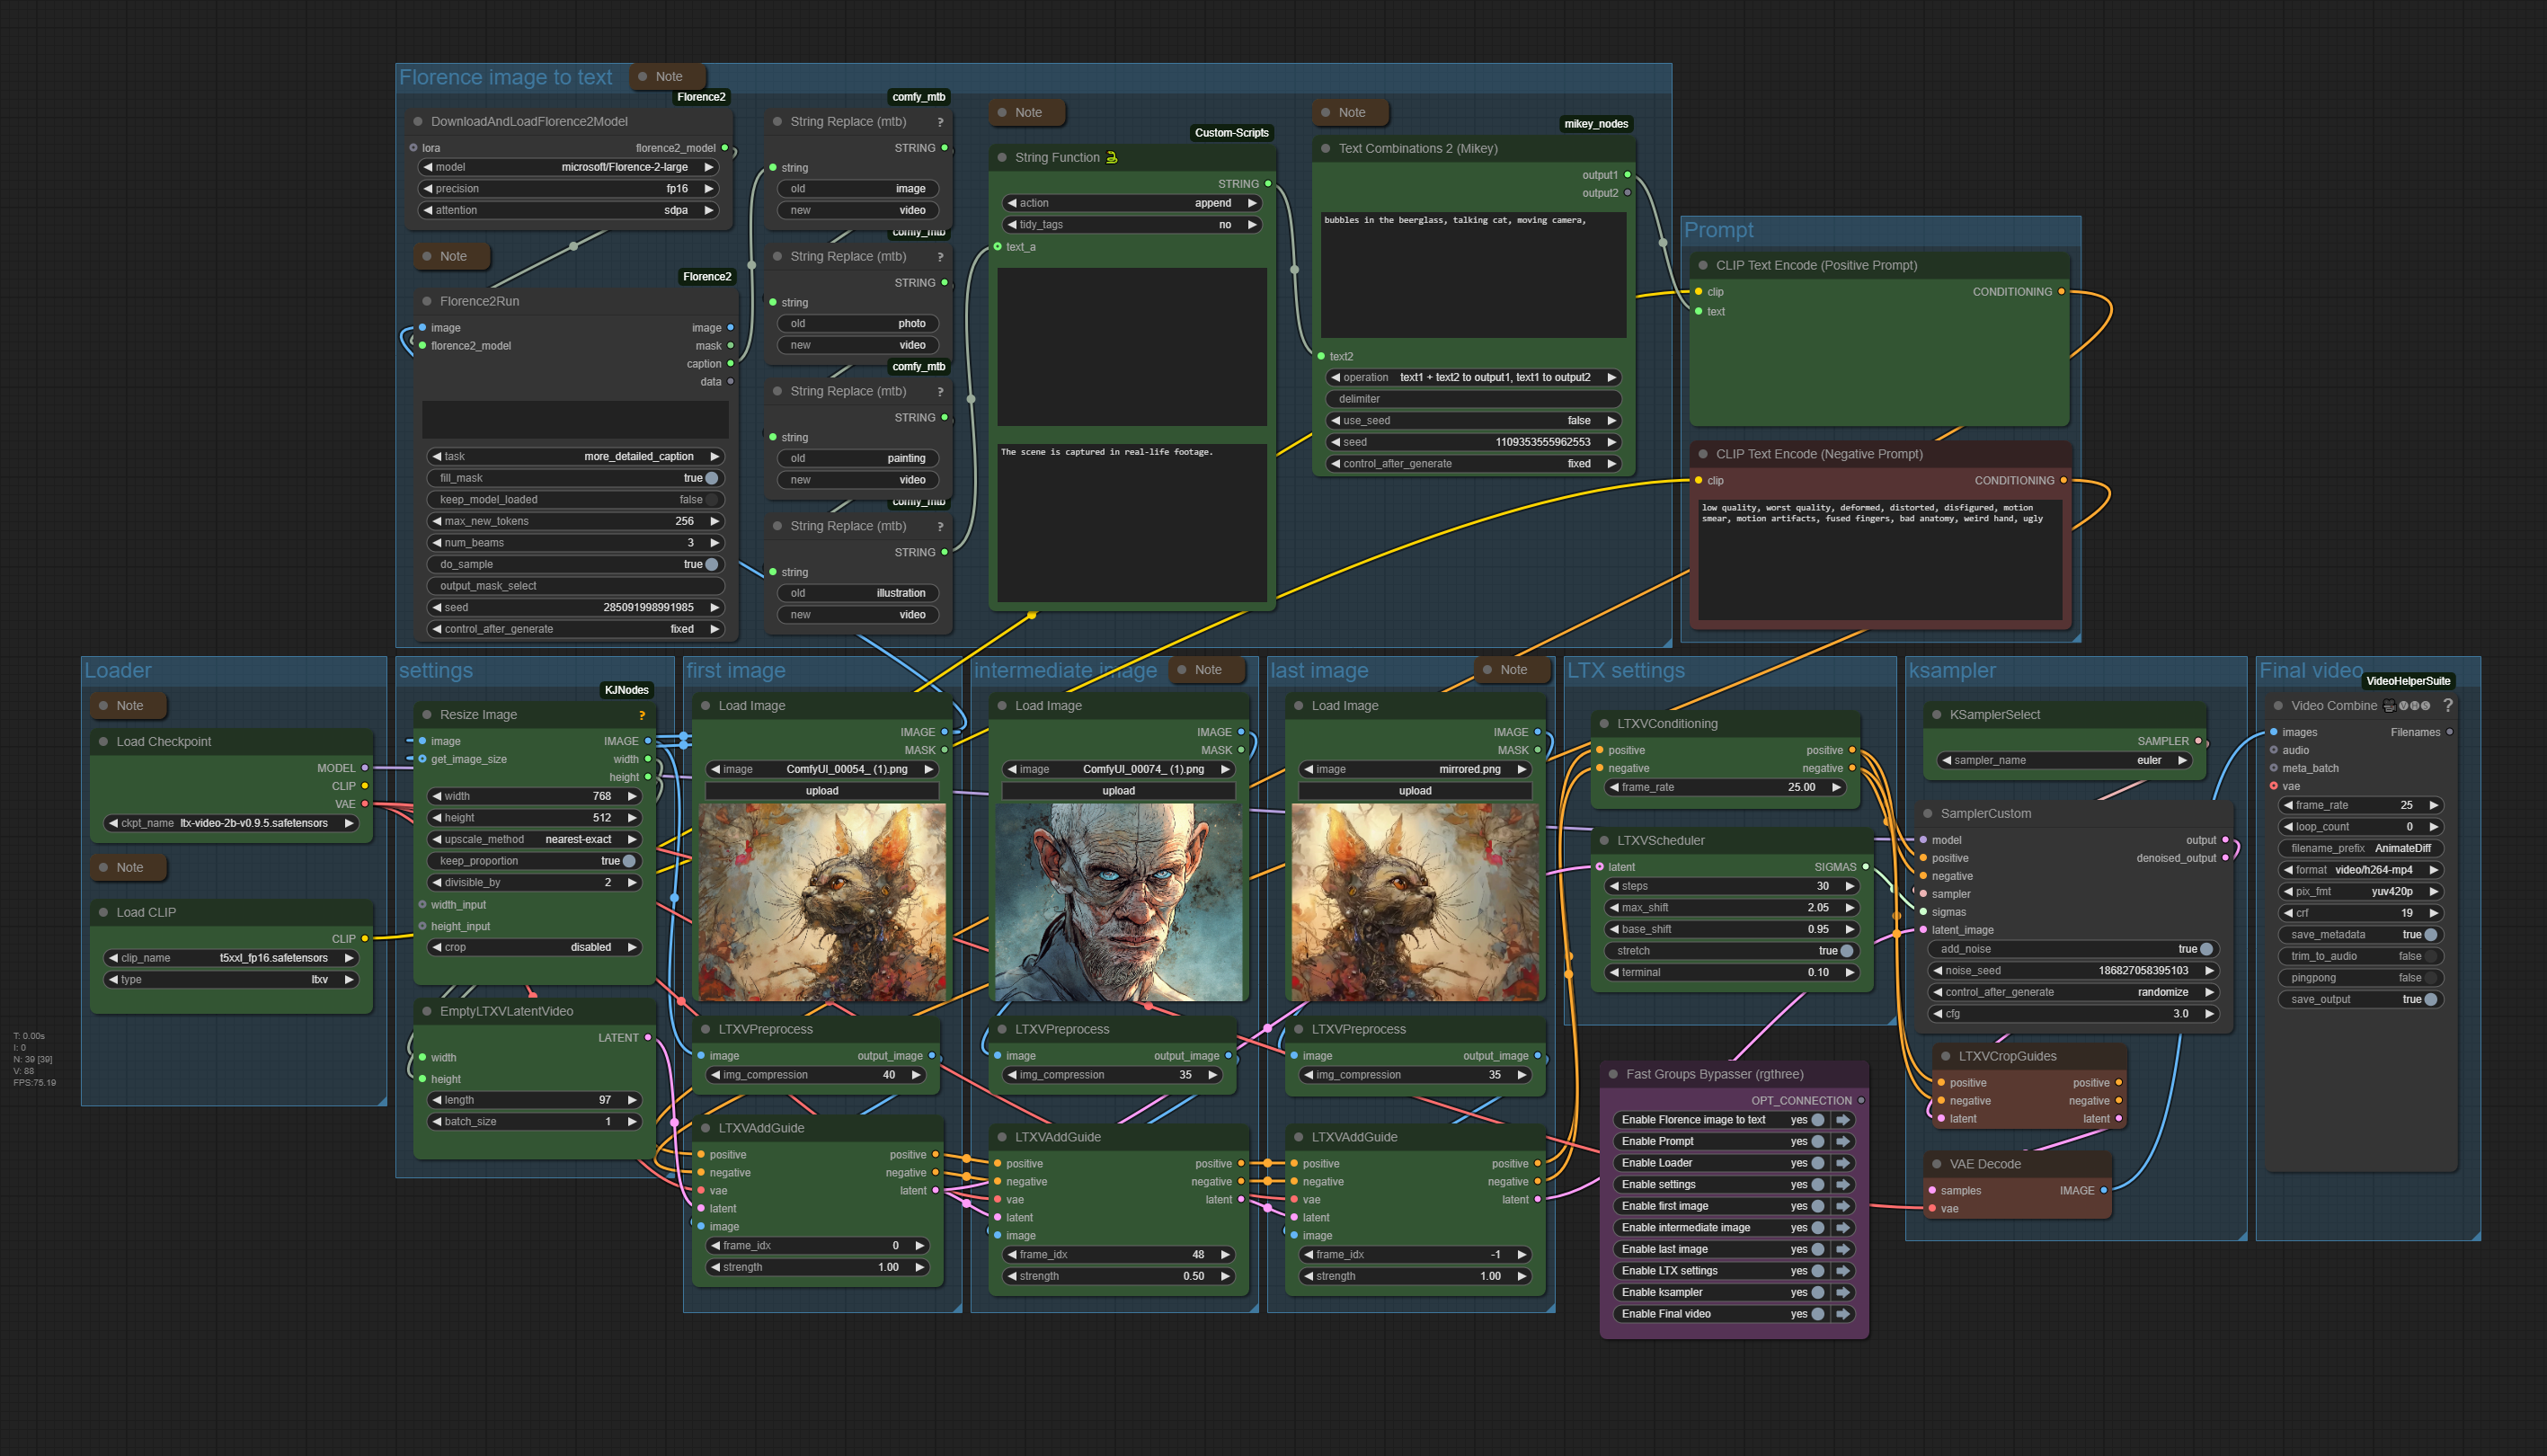Click help icon on first String Replace node
The width and height of the screenshot is (2547, 1456).
coord(940,122)
